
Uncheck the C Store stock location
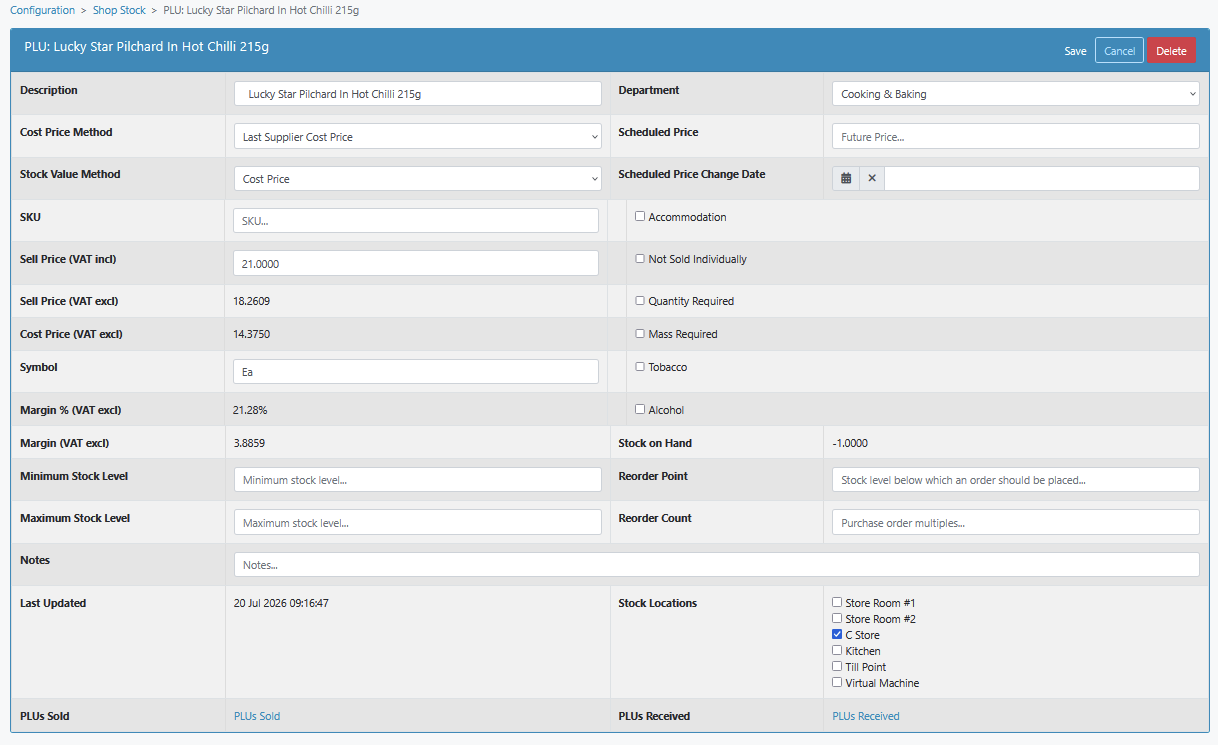point(837,634)
